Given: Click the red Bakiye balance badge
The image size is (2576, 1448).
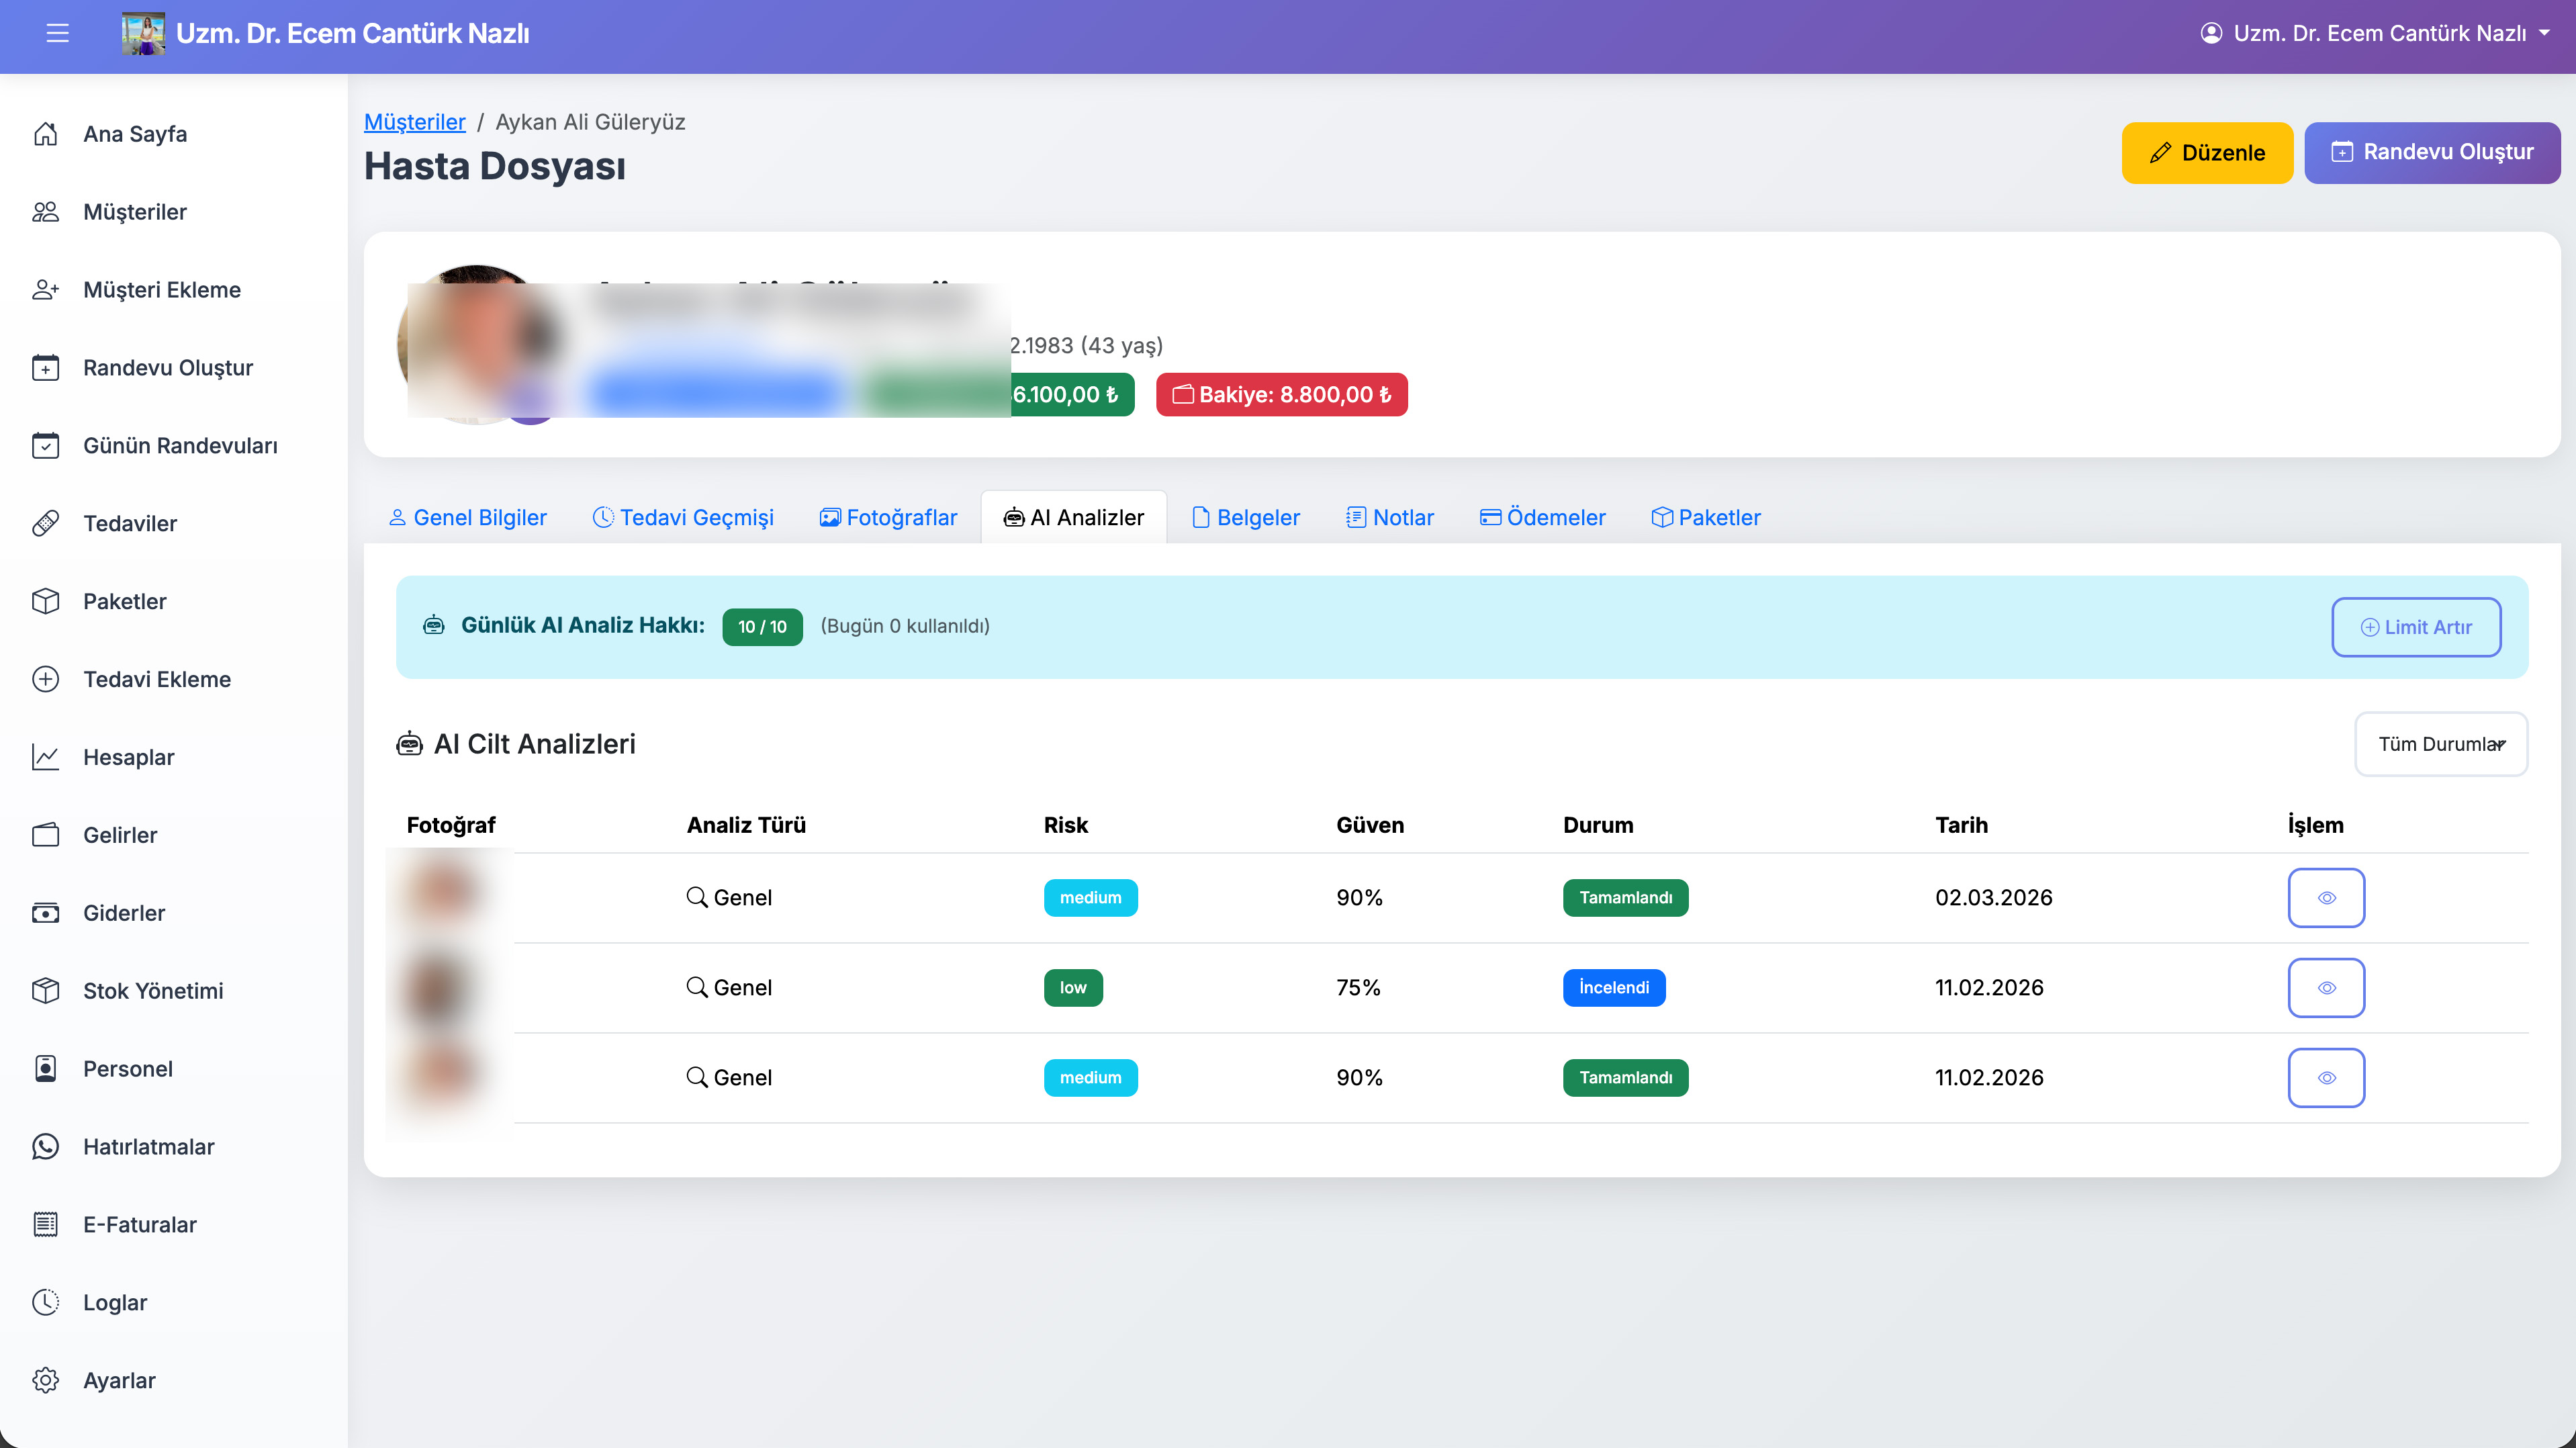Looking at the screenshot, I should tap(1282, 394).
